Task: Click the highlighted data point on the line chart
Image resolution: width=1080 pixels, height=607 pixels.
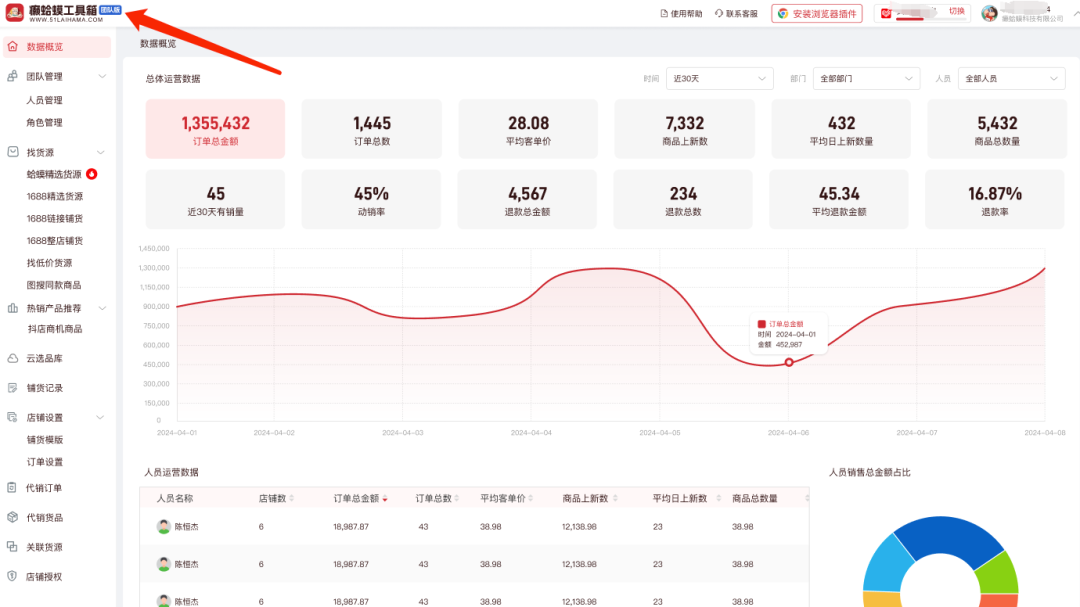Action: click(789, 362)
